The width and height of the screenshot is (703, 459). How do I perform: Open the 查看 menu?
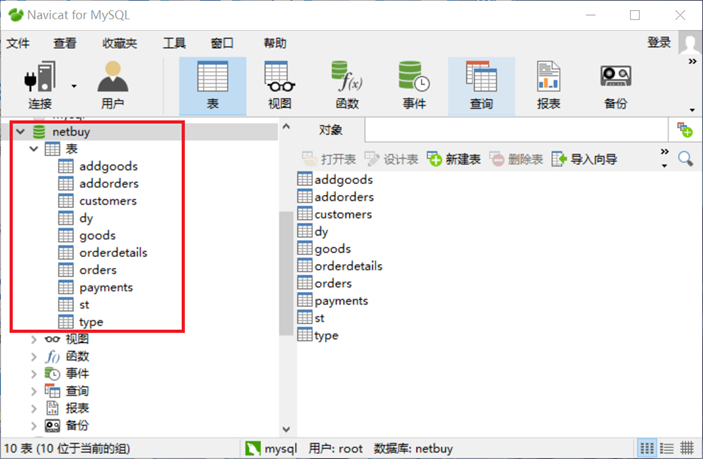tap(65, 43)
